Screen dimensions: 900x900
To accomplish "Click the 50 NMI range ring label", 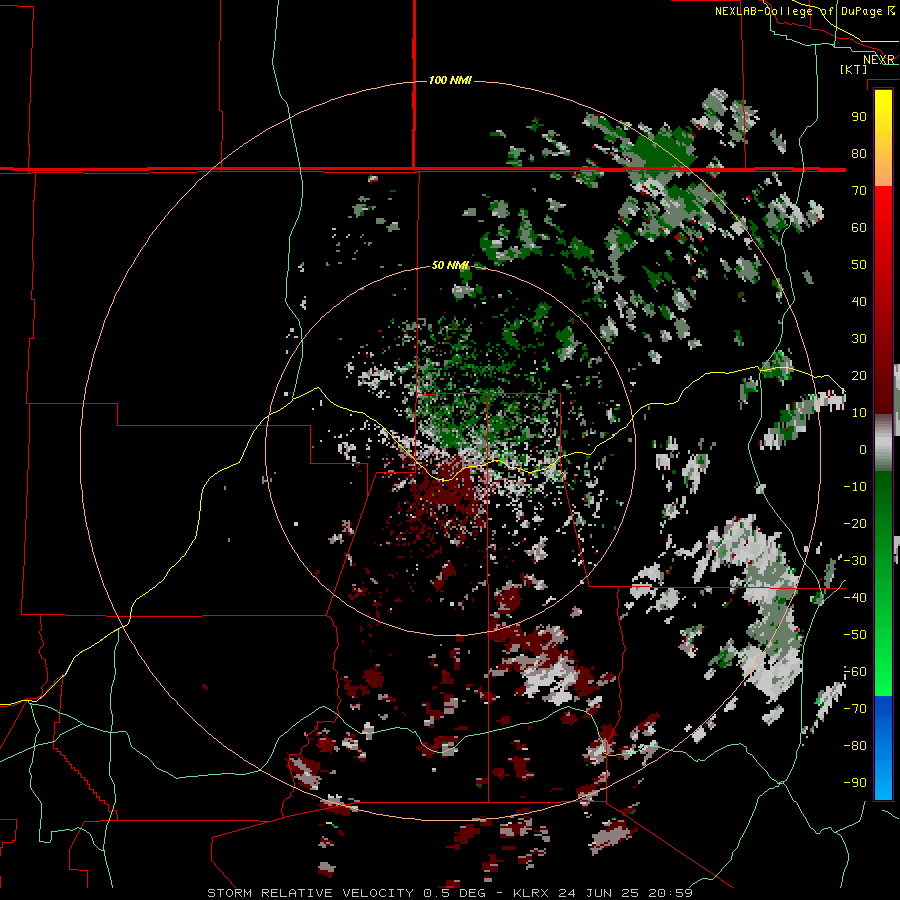I will (x=450, y=265).
